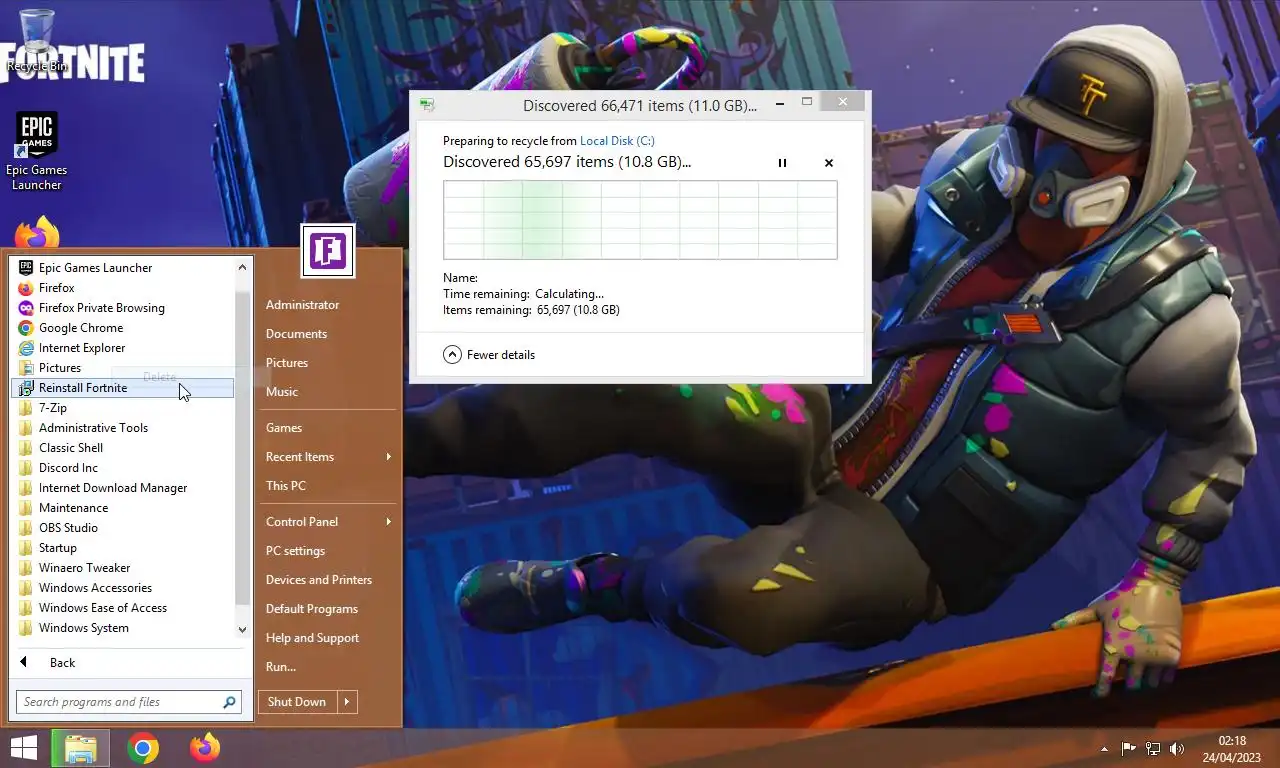The width and height of the screenshot is (1280, 768).
Task: Open Devices and Printers
Action: (x=319, y=579)
